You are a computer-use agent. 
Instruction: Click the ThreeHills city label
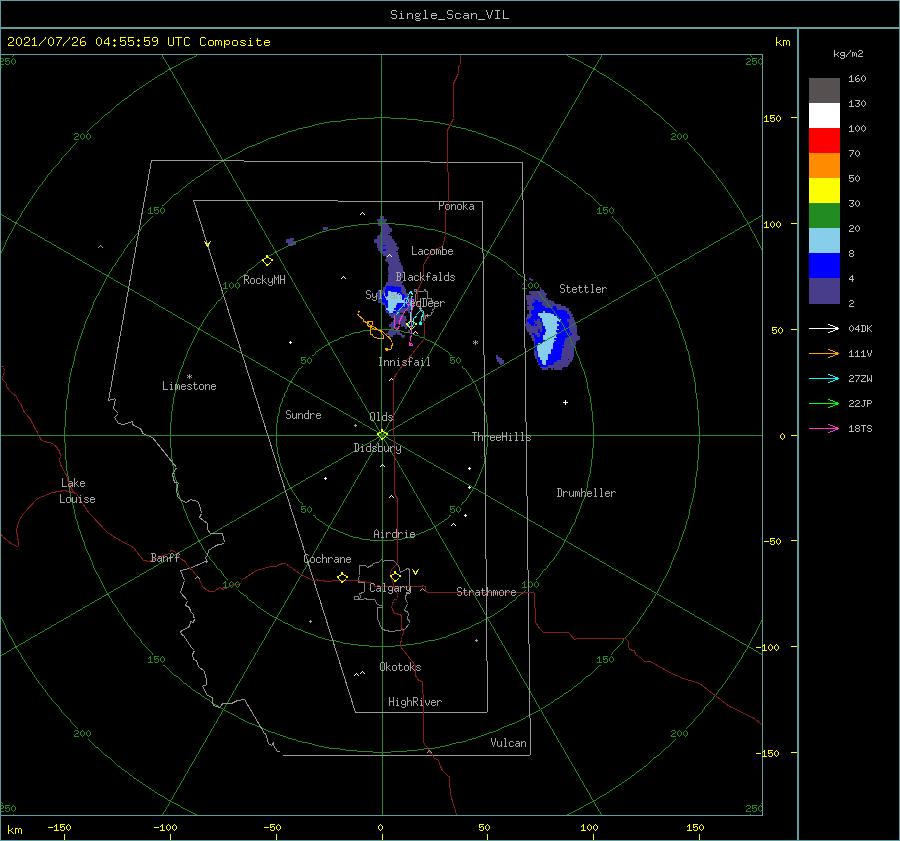502,437
